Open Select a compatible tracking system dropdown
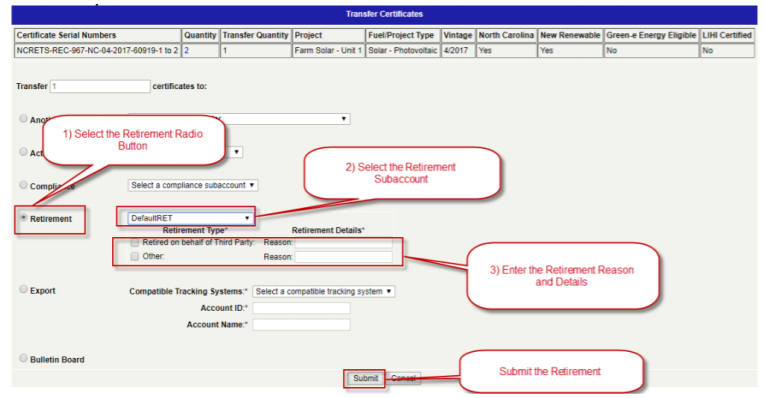This screenshot has width=765, height=398. click(323, 291)
